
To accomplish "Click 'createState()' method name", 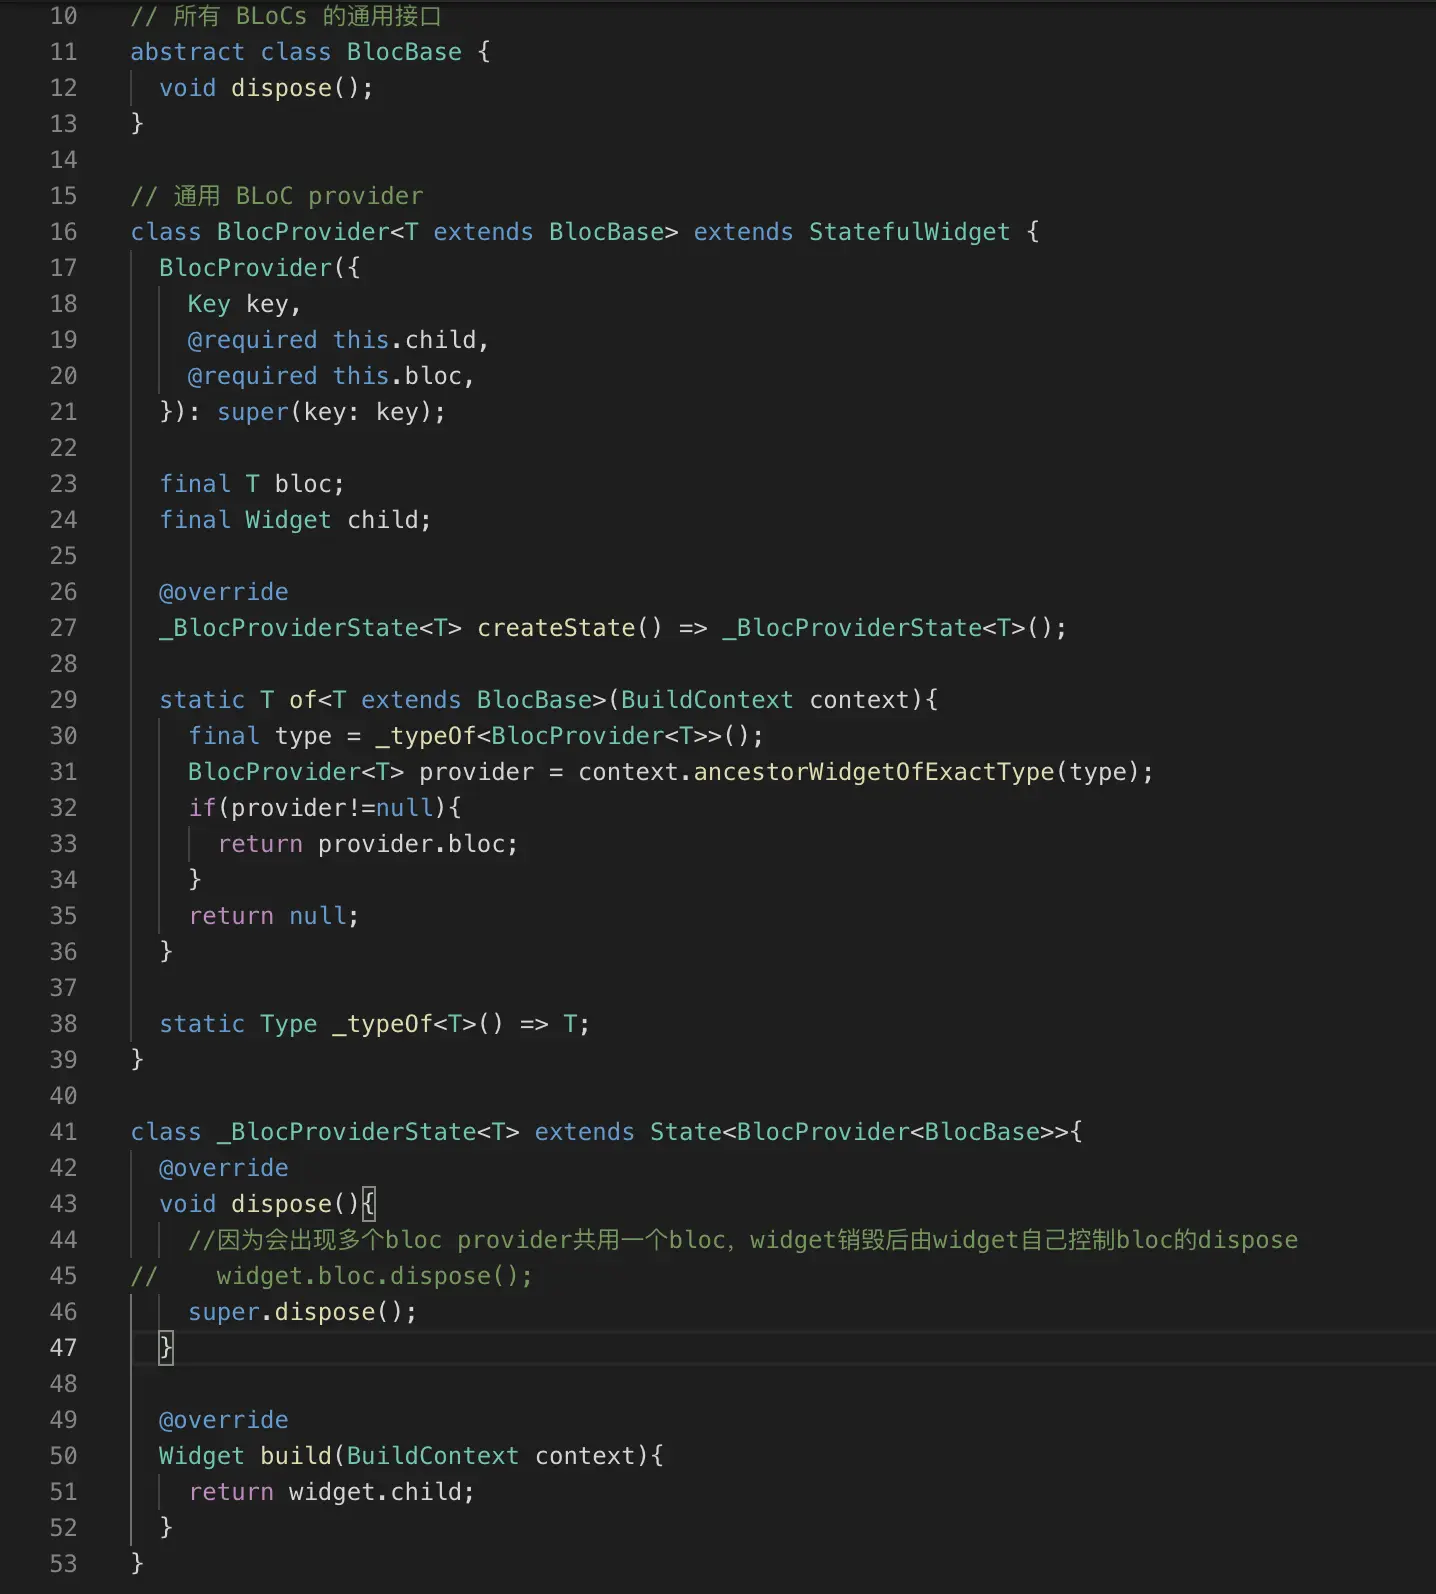I will tap(569, 628).
